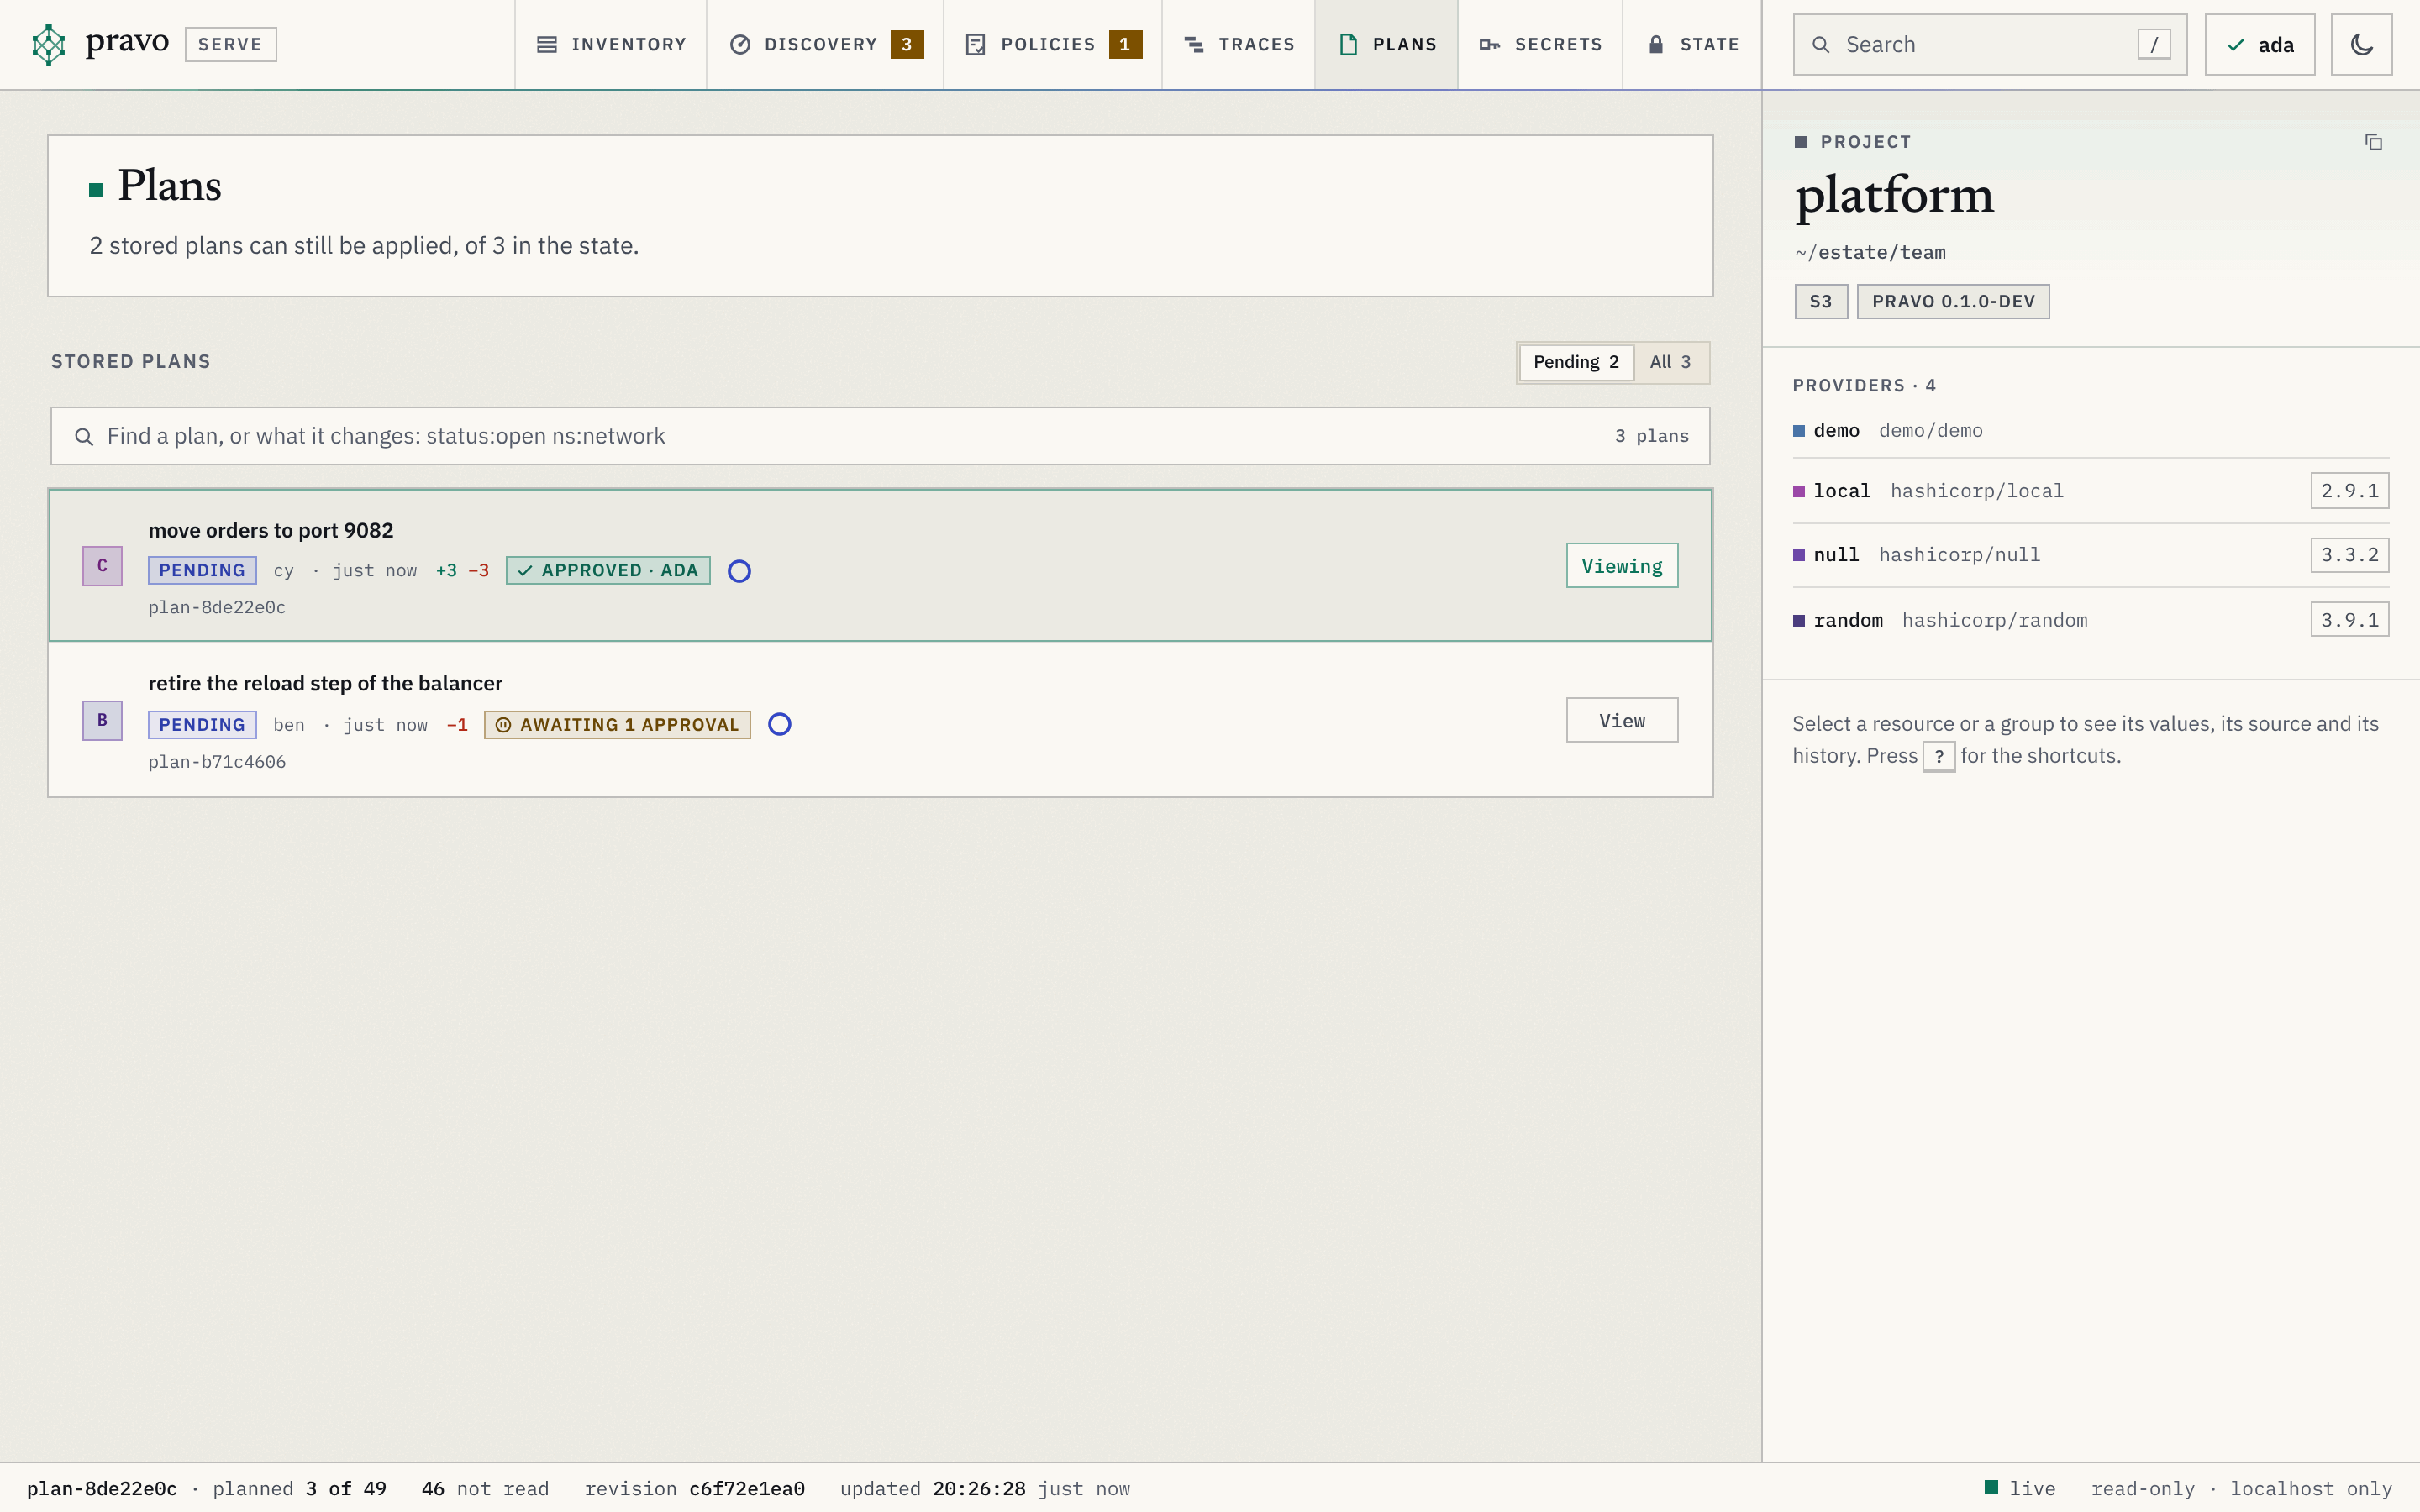
Task: Select the demo provider row
Action: click(x=2090, y=430)
